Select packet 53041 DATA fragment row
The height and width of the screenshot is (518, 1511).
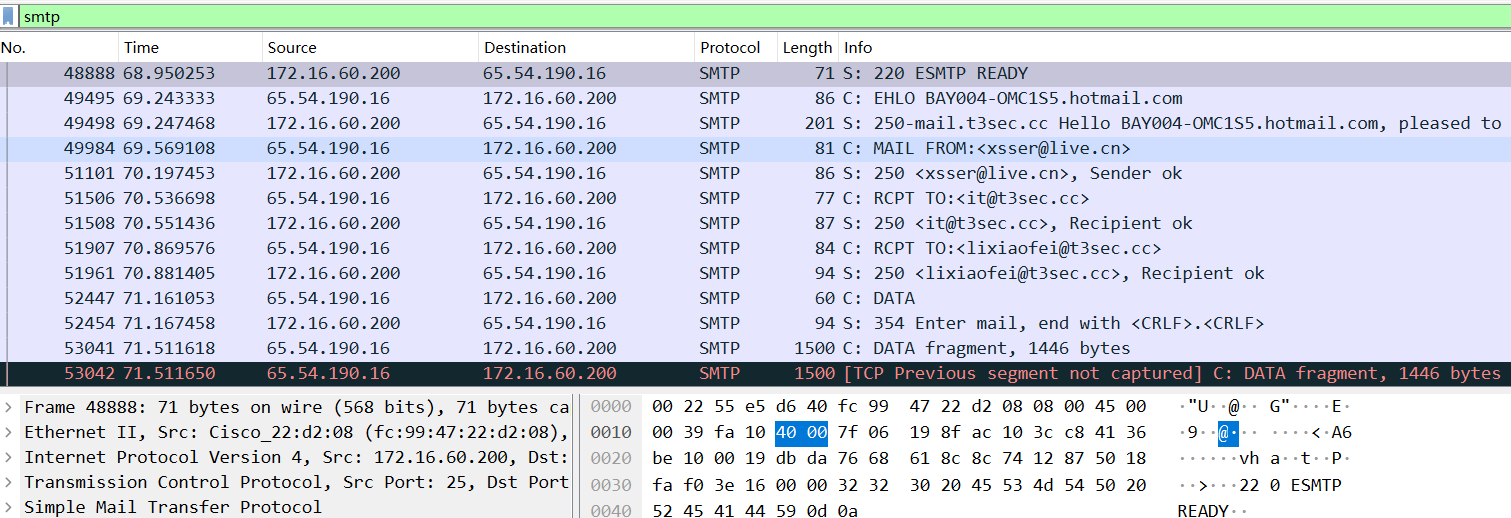pos(755,348)
